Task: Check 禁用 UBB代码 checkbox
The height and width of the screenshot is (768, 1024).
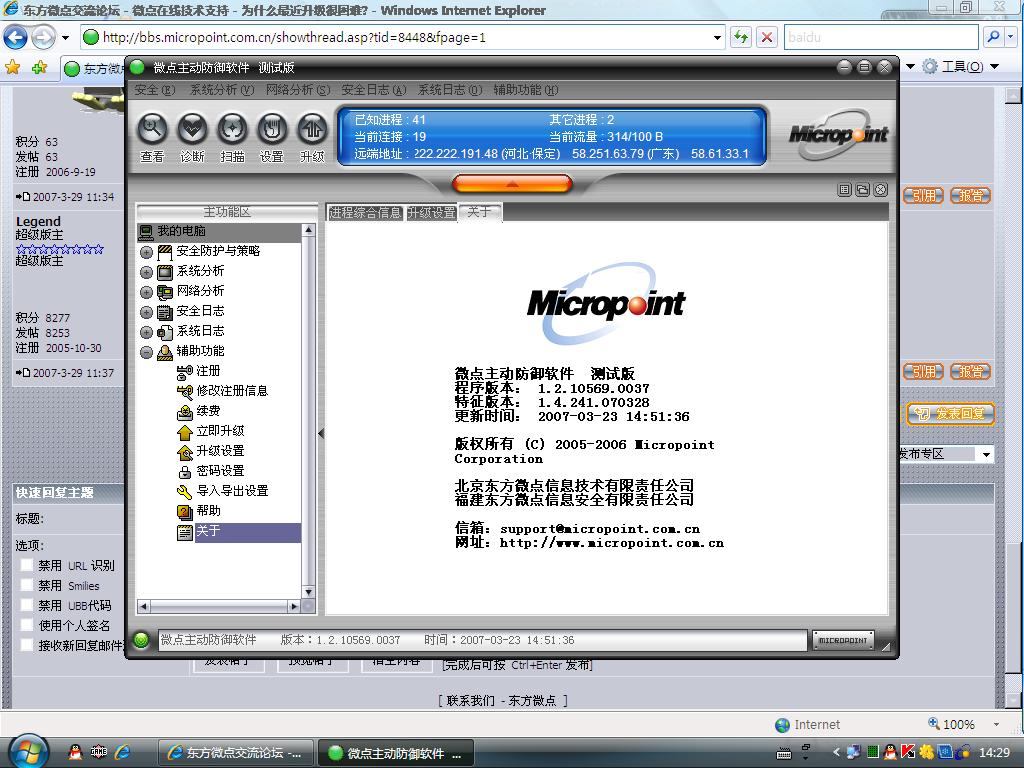Action: pos(27,605)
